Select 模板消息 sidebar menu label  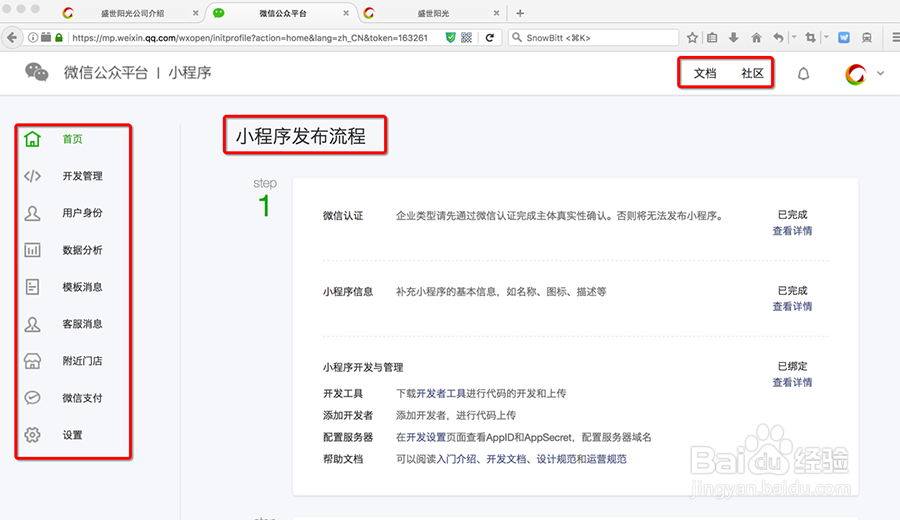82,287
